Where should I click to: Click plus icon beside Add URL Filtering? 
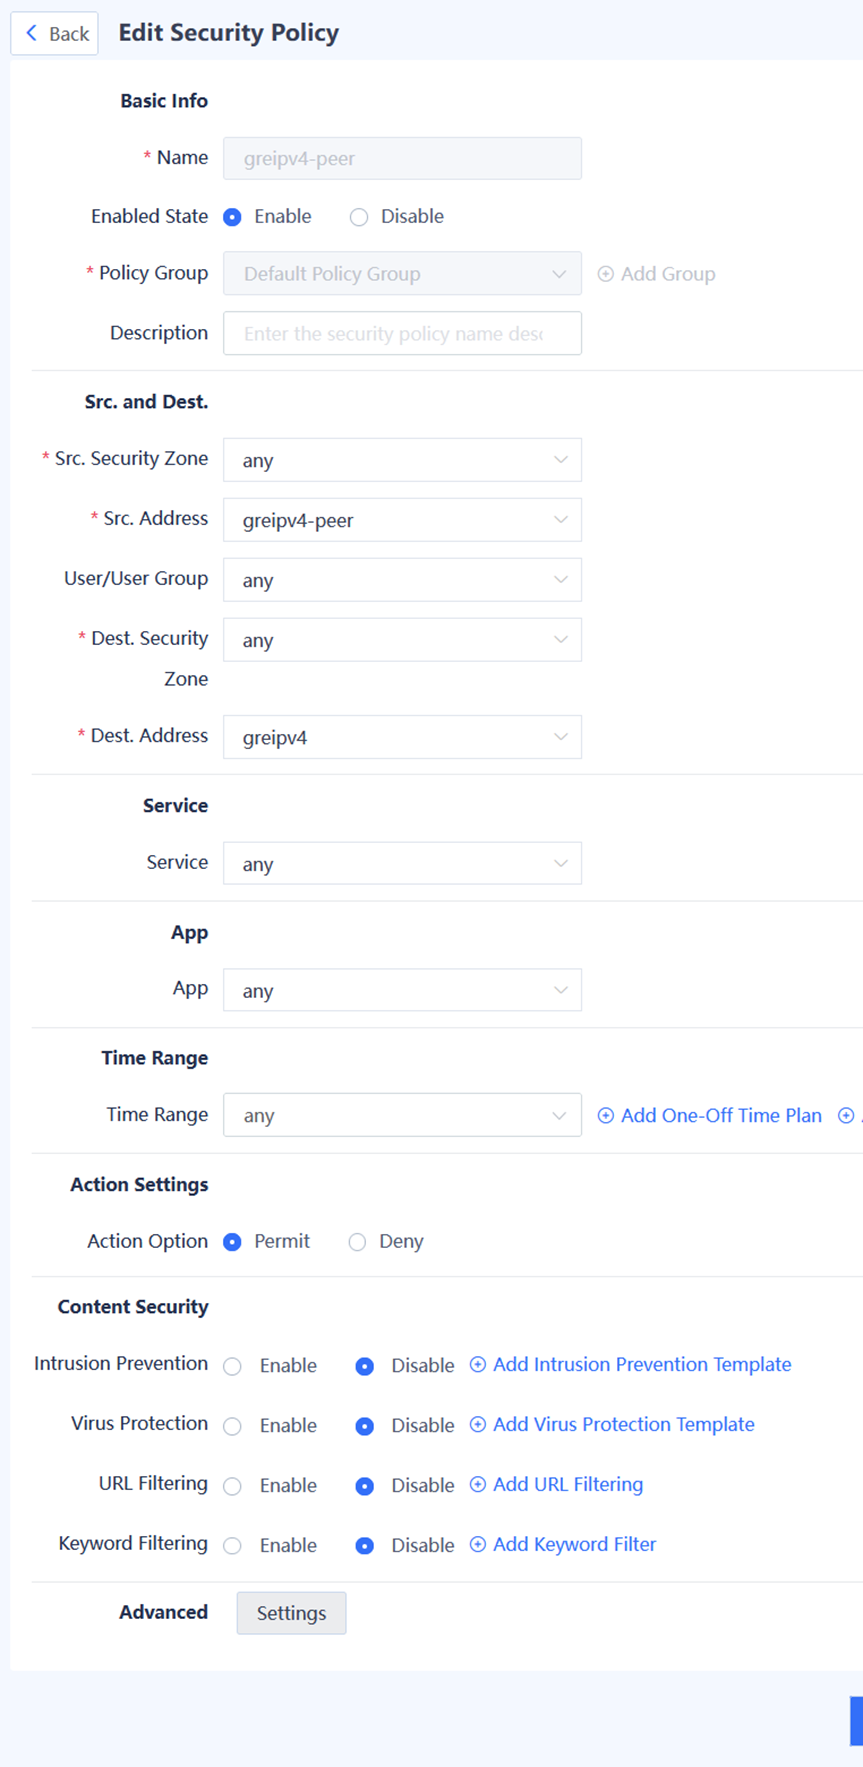pyautogui.click(x=478, y=1485)
